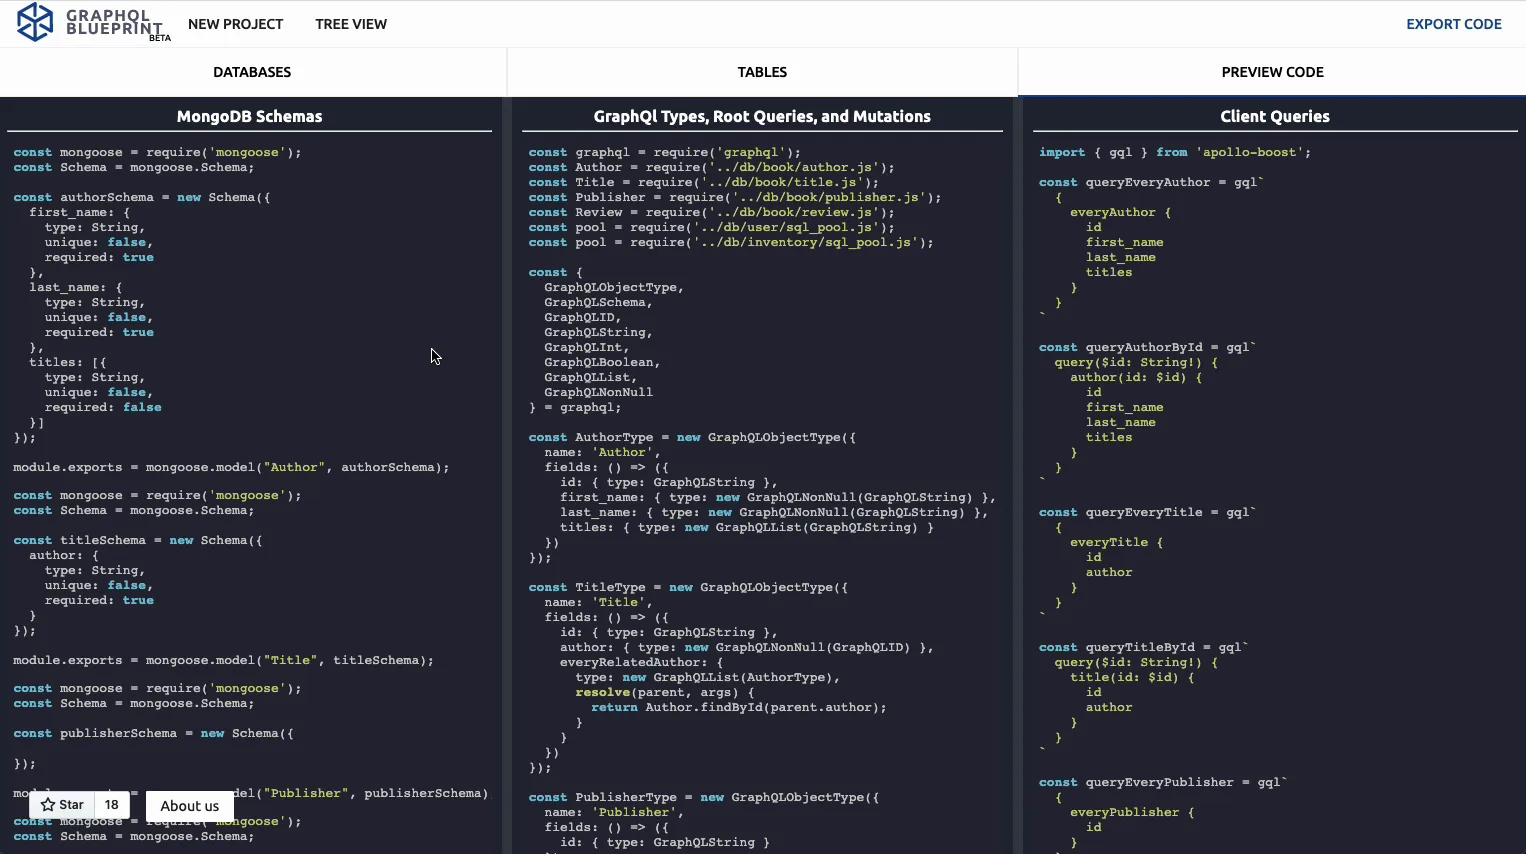Click 'const queryEveryAuthor = gql`' line
This screenshot has height=854, width=1526.
click(1152, 183)
